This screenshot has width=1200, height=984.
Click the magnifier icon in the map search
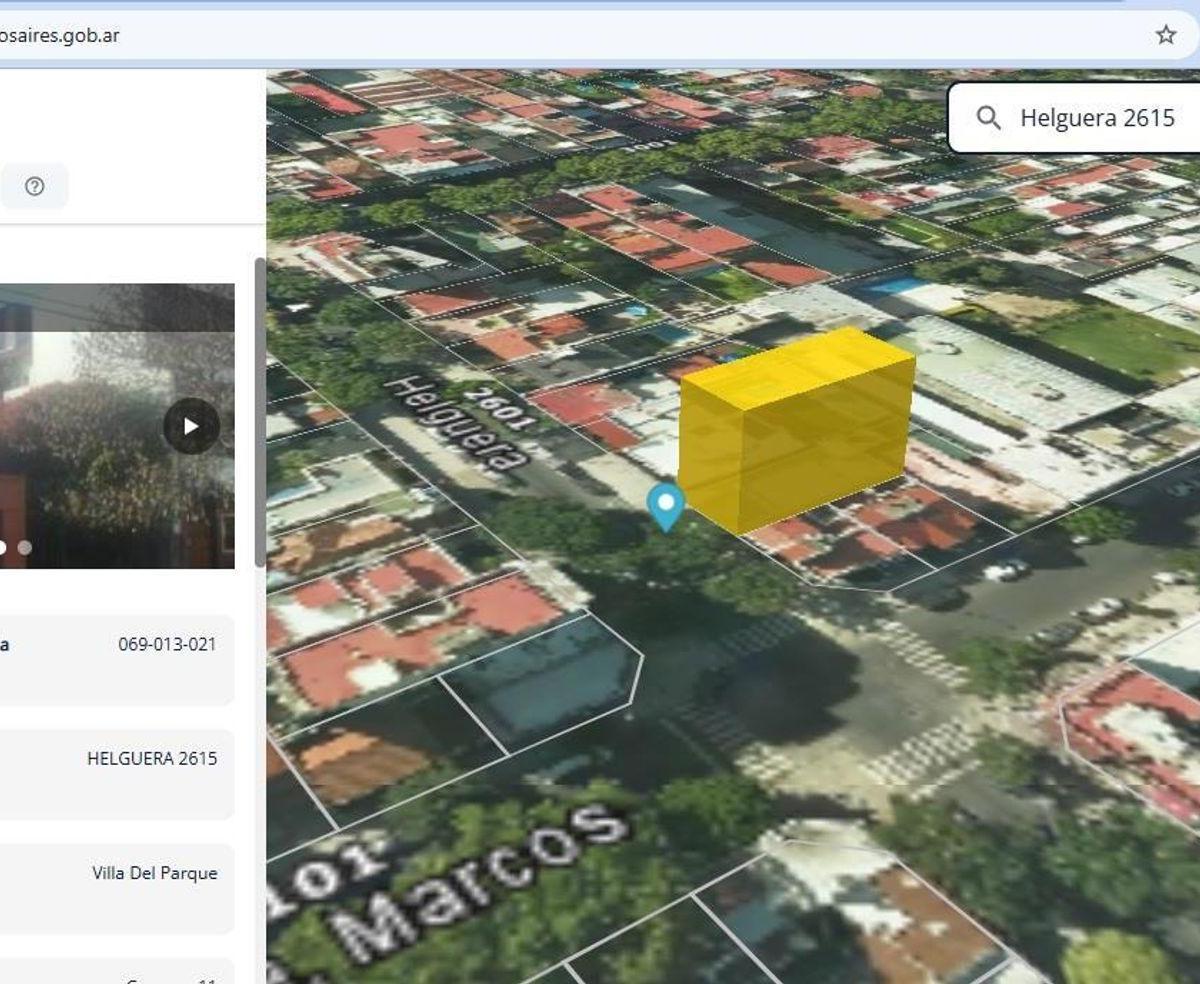(x=988, y=118)
